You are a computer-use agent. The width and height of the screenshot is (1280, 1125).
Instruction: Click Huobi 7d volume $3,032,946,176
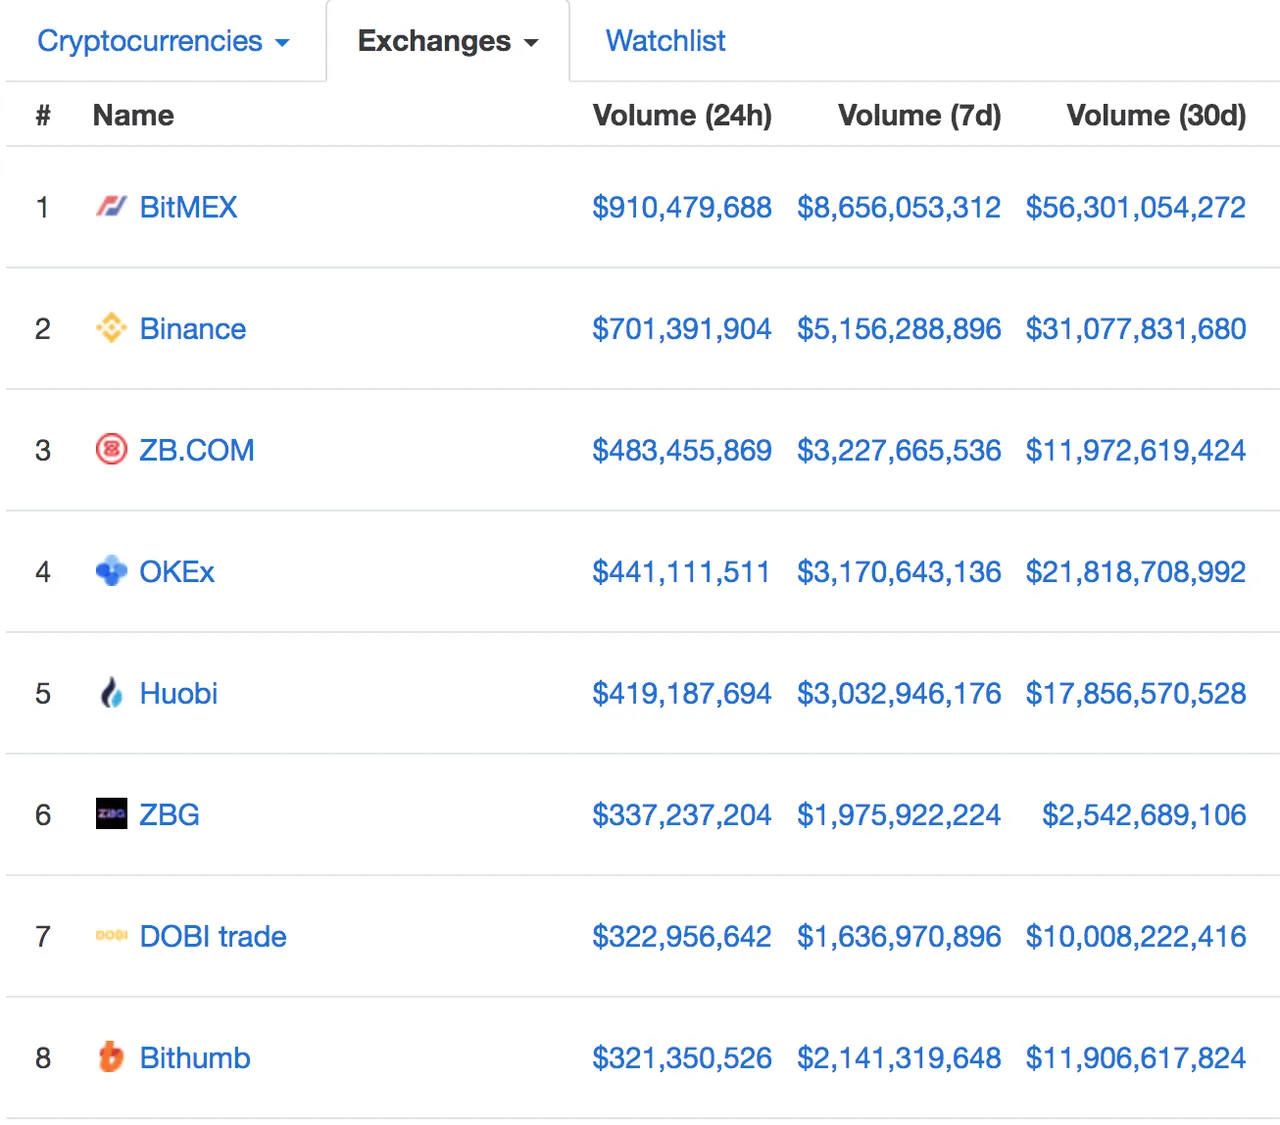[x=899, y=693]
